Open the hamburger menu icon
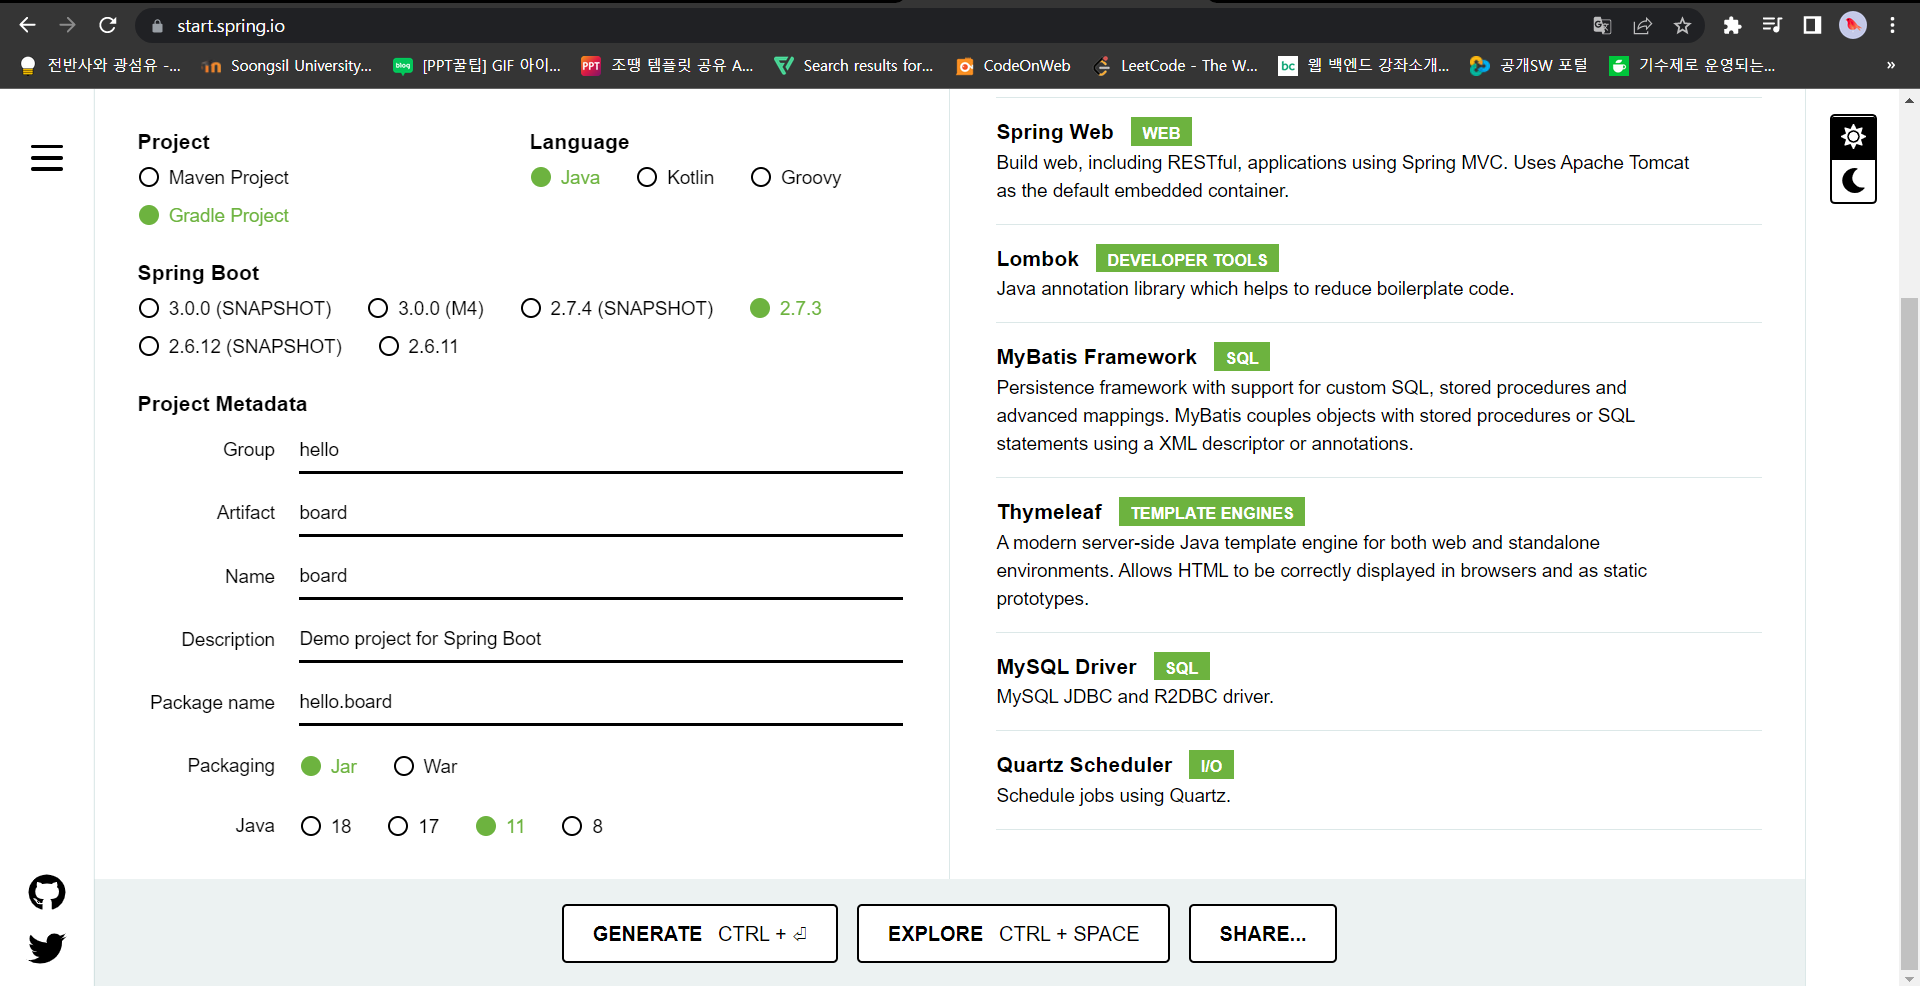 [47, 158]
